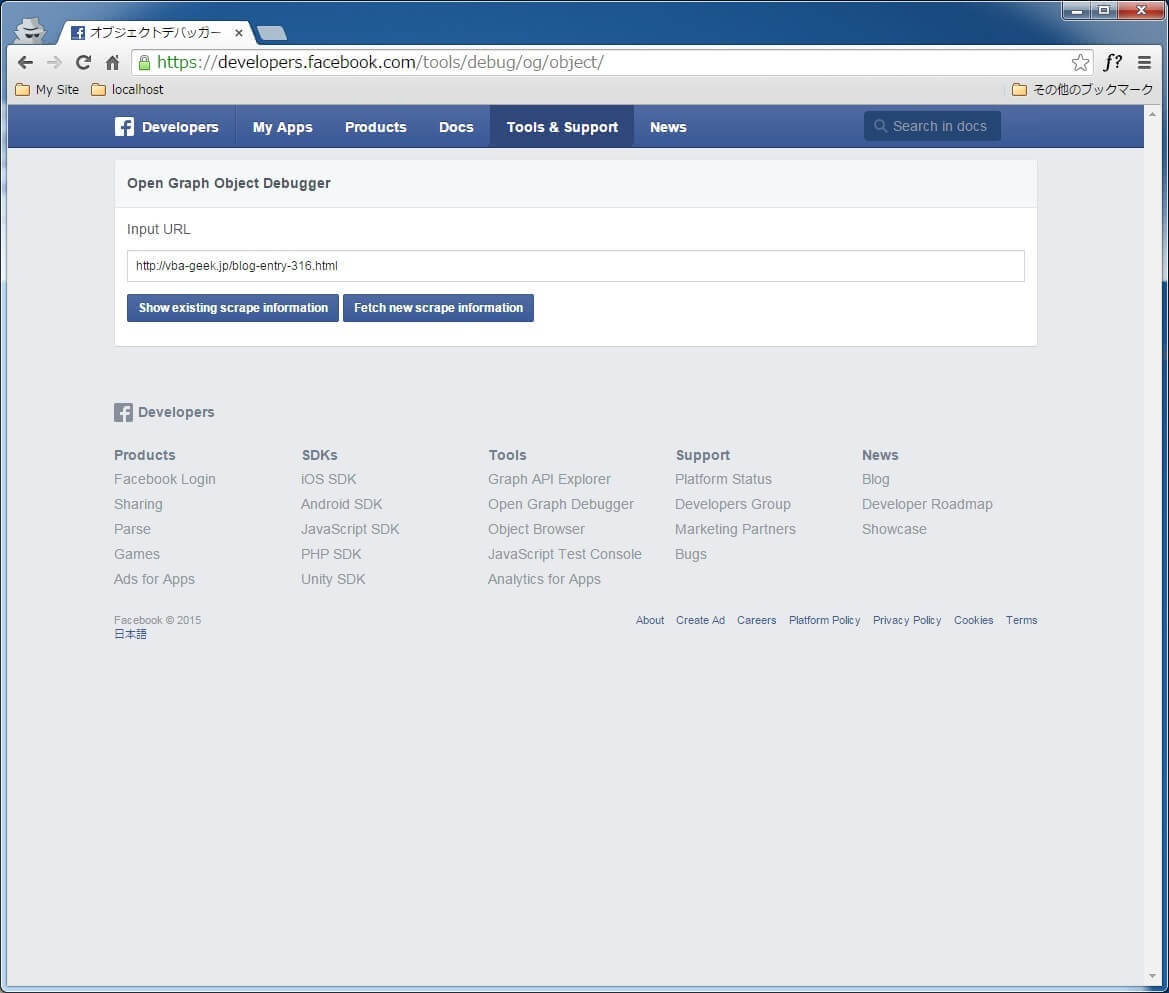Select Tools & Support in navbar
This screenshot has width=1169, height=993.
point(562,127)
